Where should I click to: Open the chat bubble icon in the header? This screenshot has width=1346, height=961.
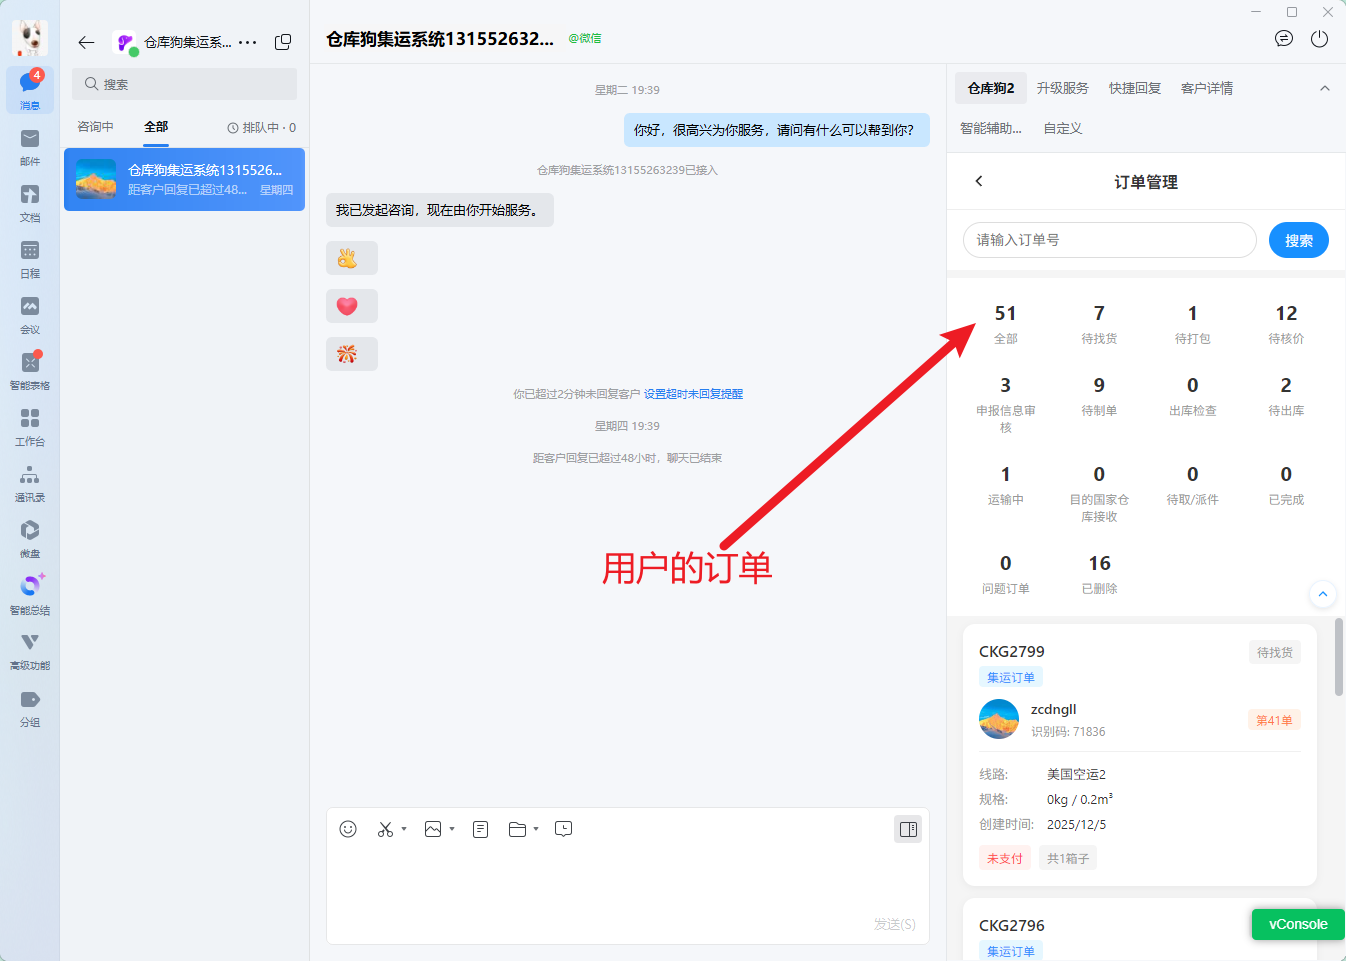1284,39
